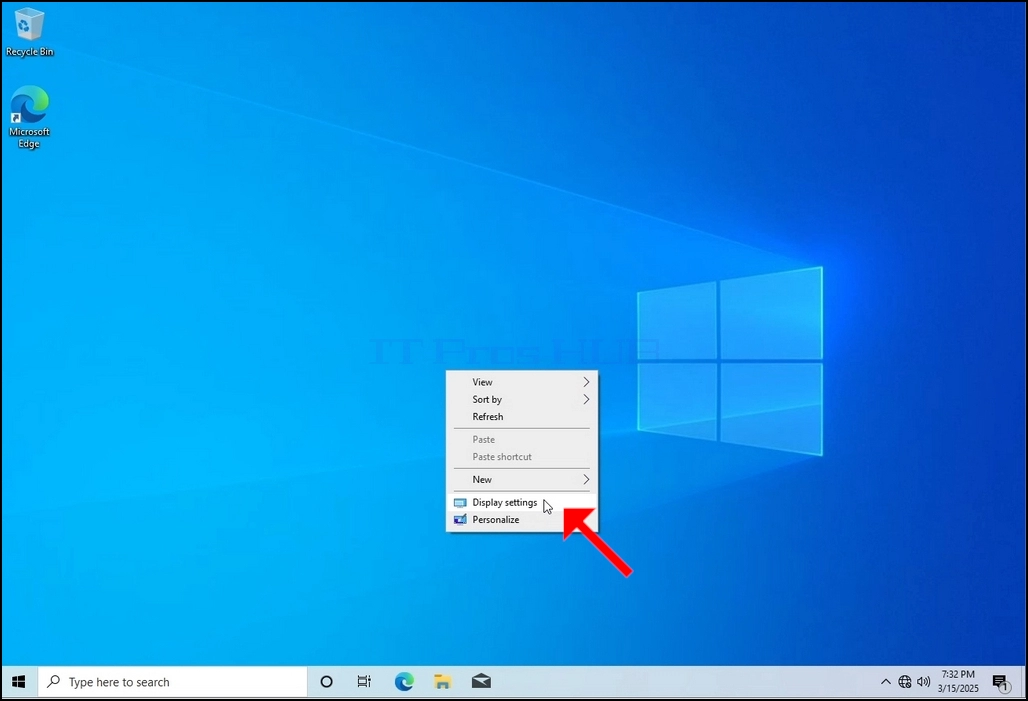Launch Edge from the taskbar
Viewport: 1028px width, 701px height.
404,682
